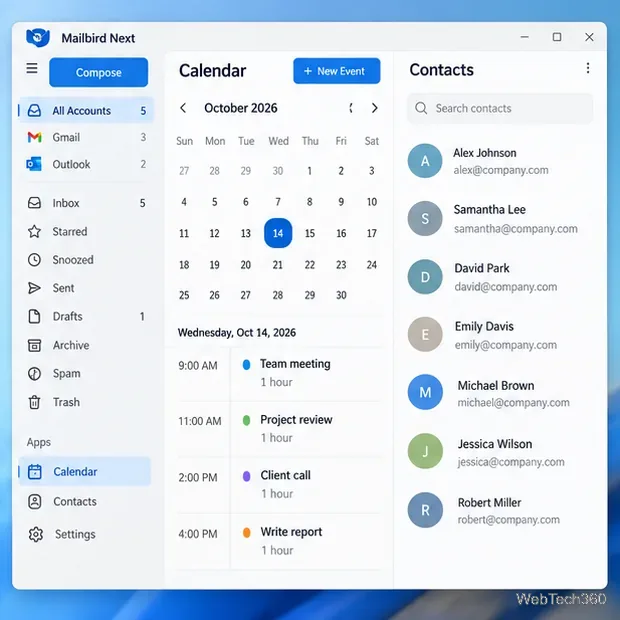Select the Calendar app in sidebar

tap(85, 471)
